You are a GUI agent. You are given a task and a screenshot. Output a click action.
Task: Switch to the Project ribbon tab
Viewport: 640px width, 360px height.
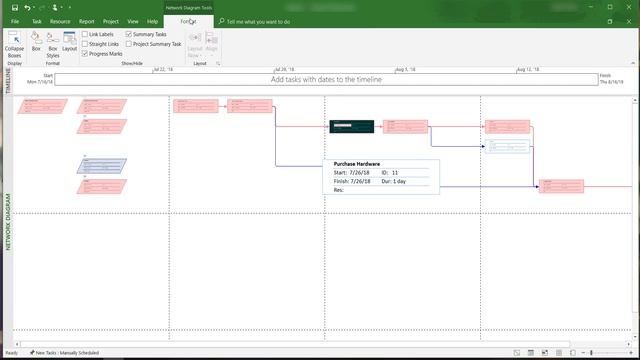[x=111, y=21]
